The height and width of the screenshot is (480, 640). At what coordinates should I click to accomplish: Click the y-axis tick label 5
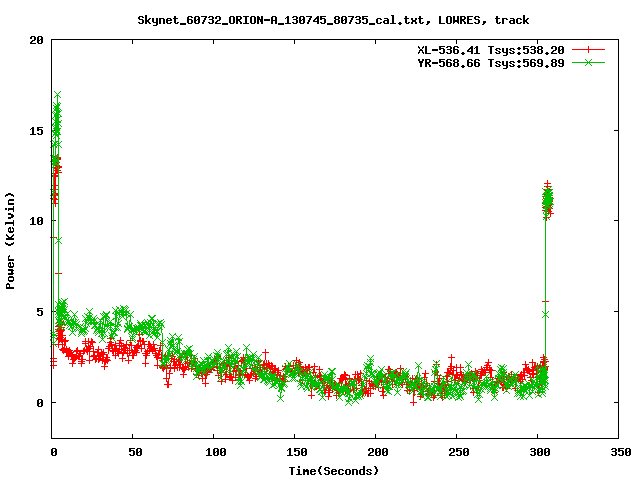40,312
